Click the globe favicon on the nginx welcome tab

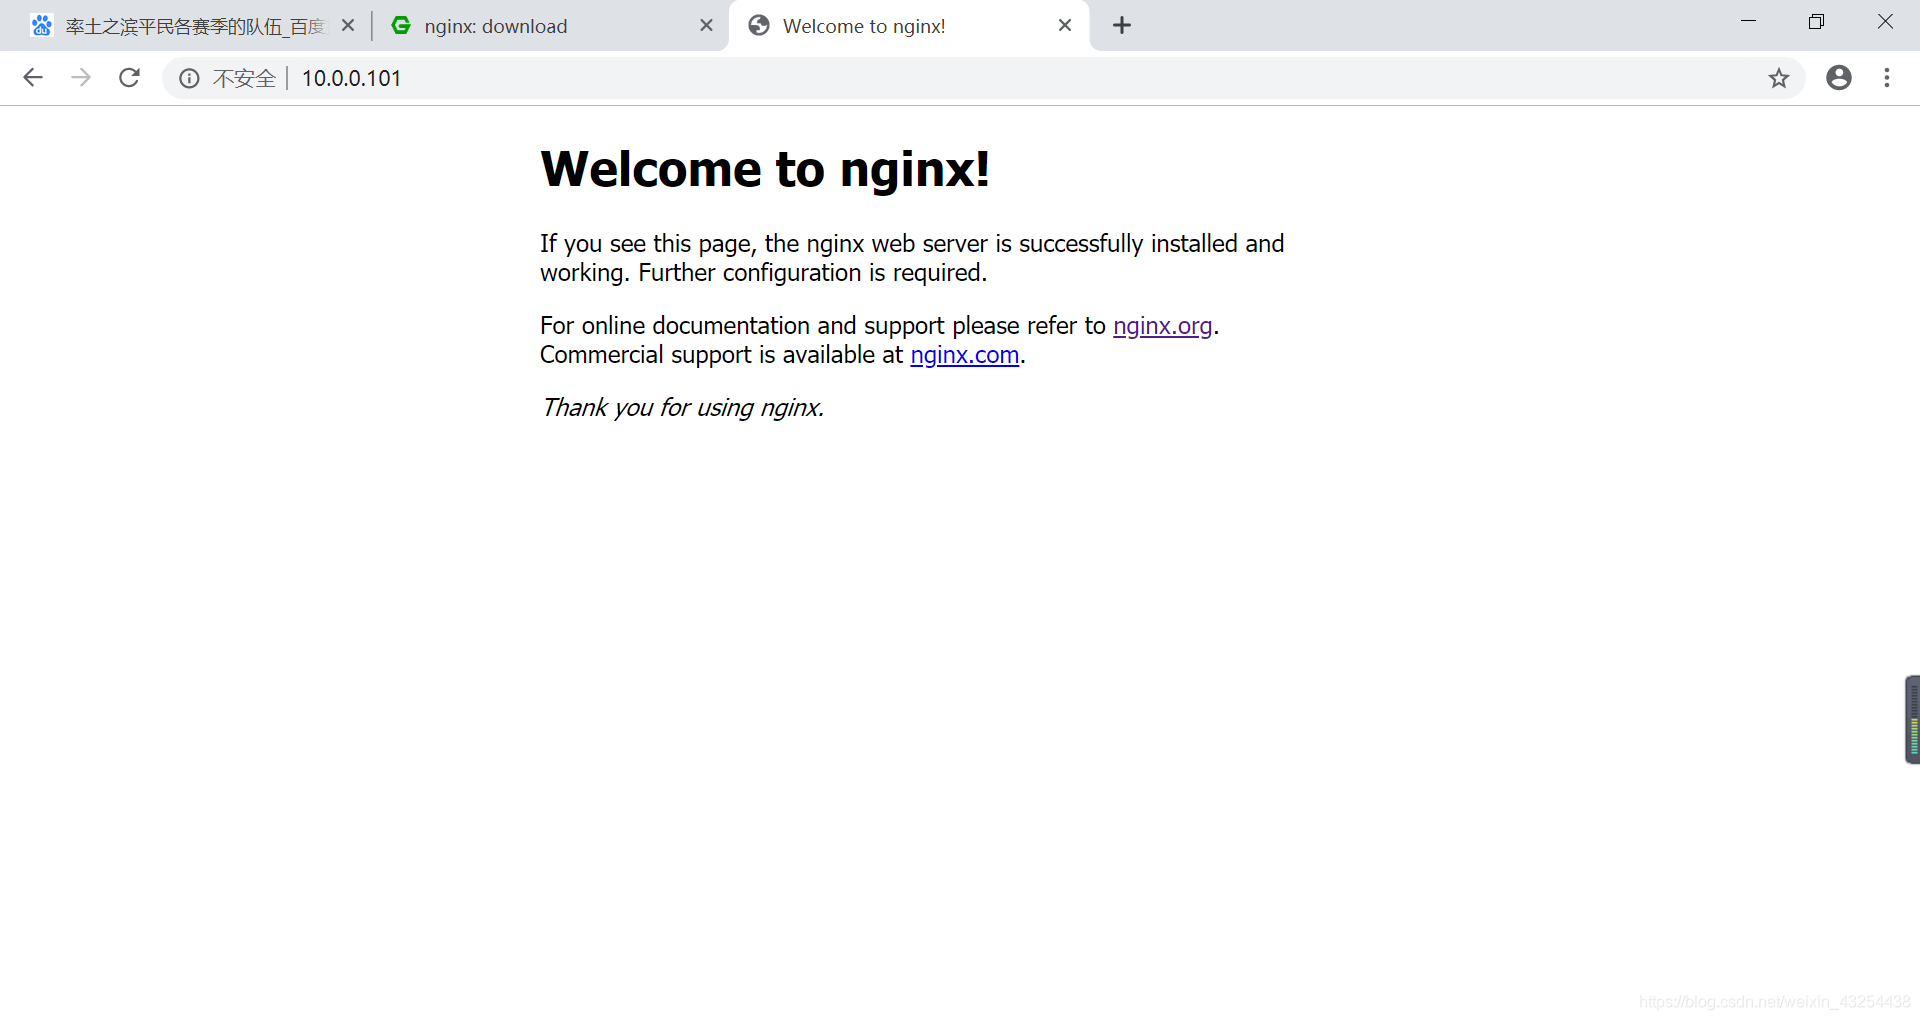[x=759, y=26]
